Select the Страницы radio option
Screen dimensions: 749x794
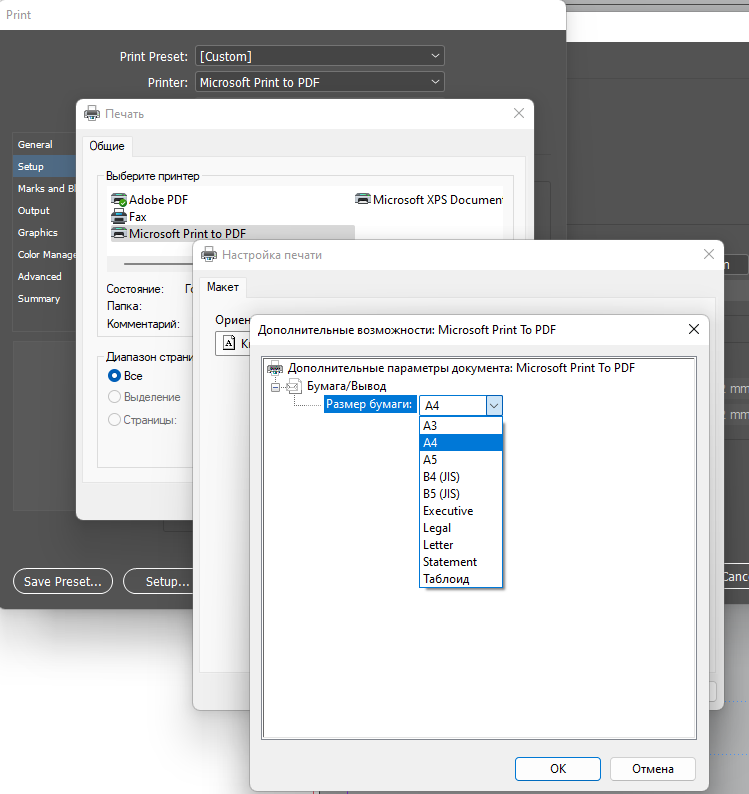[x=142, y=420]
